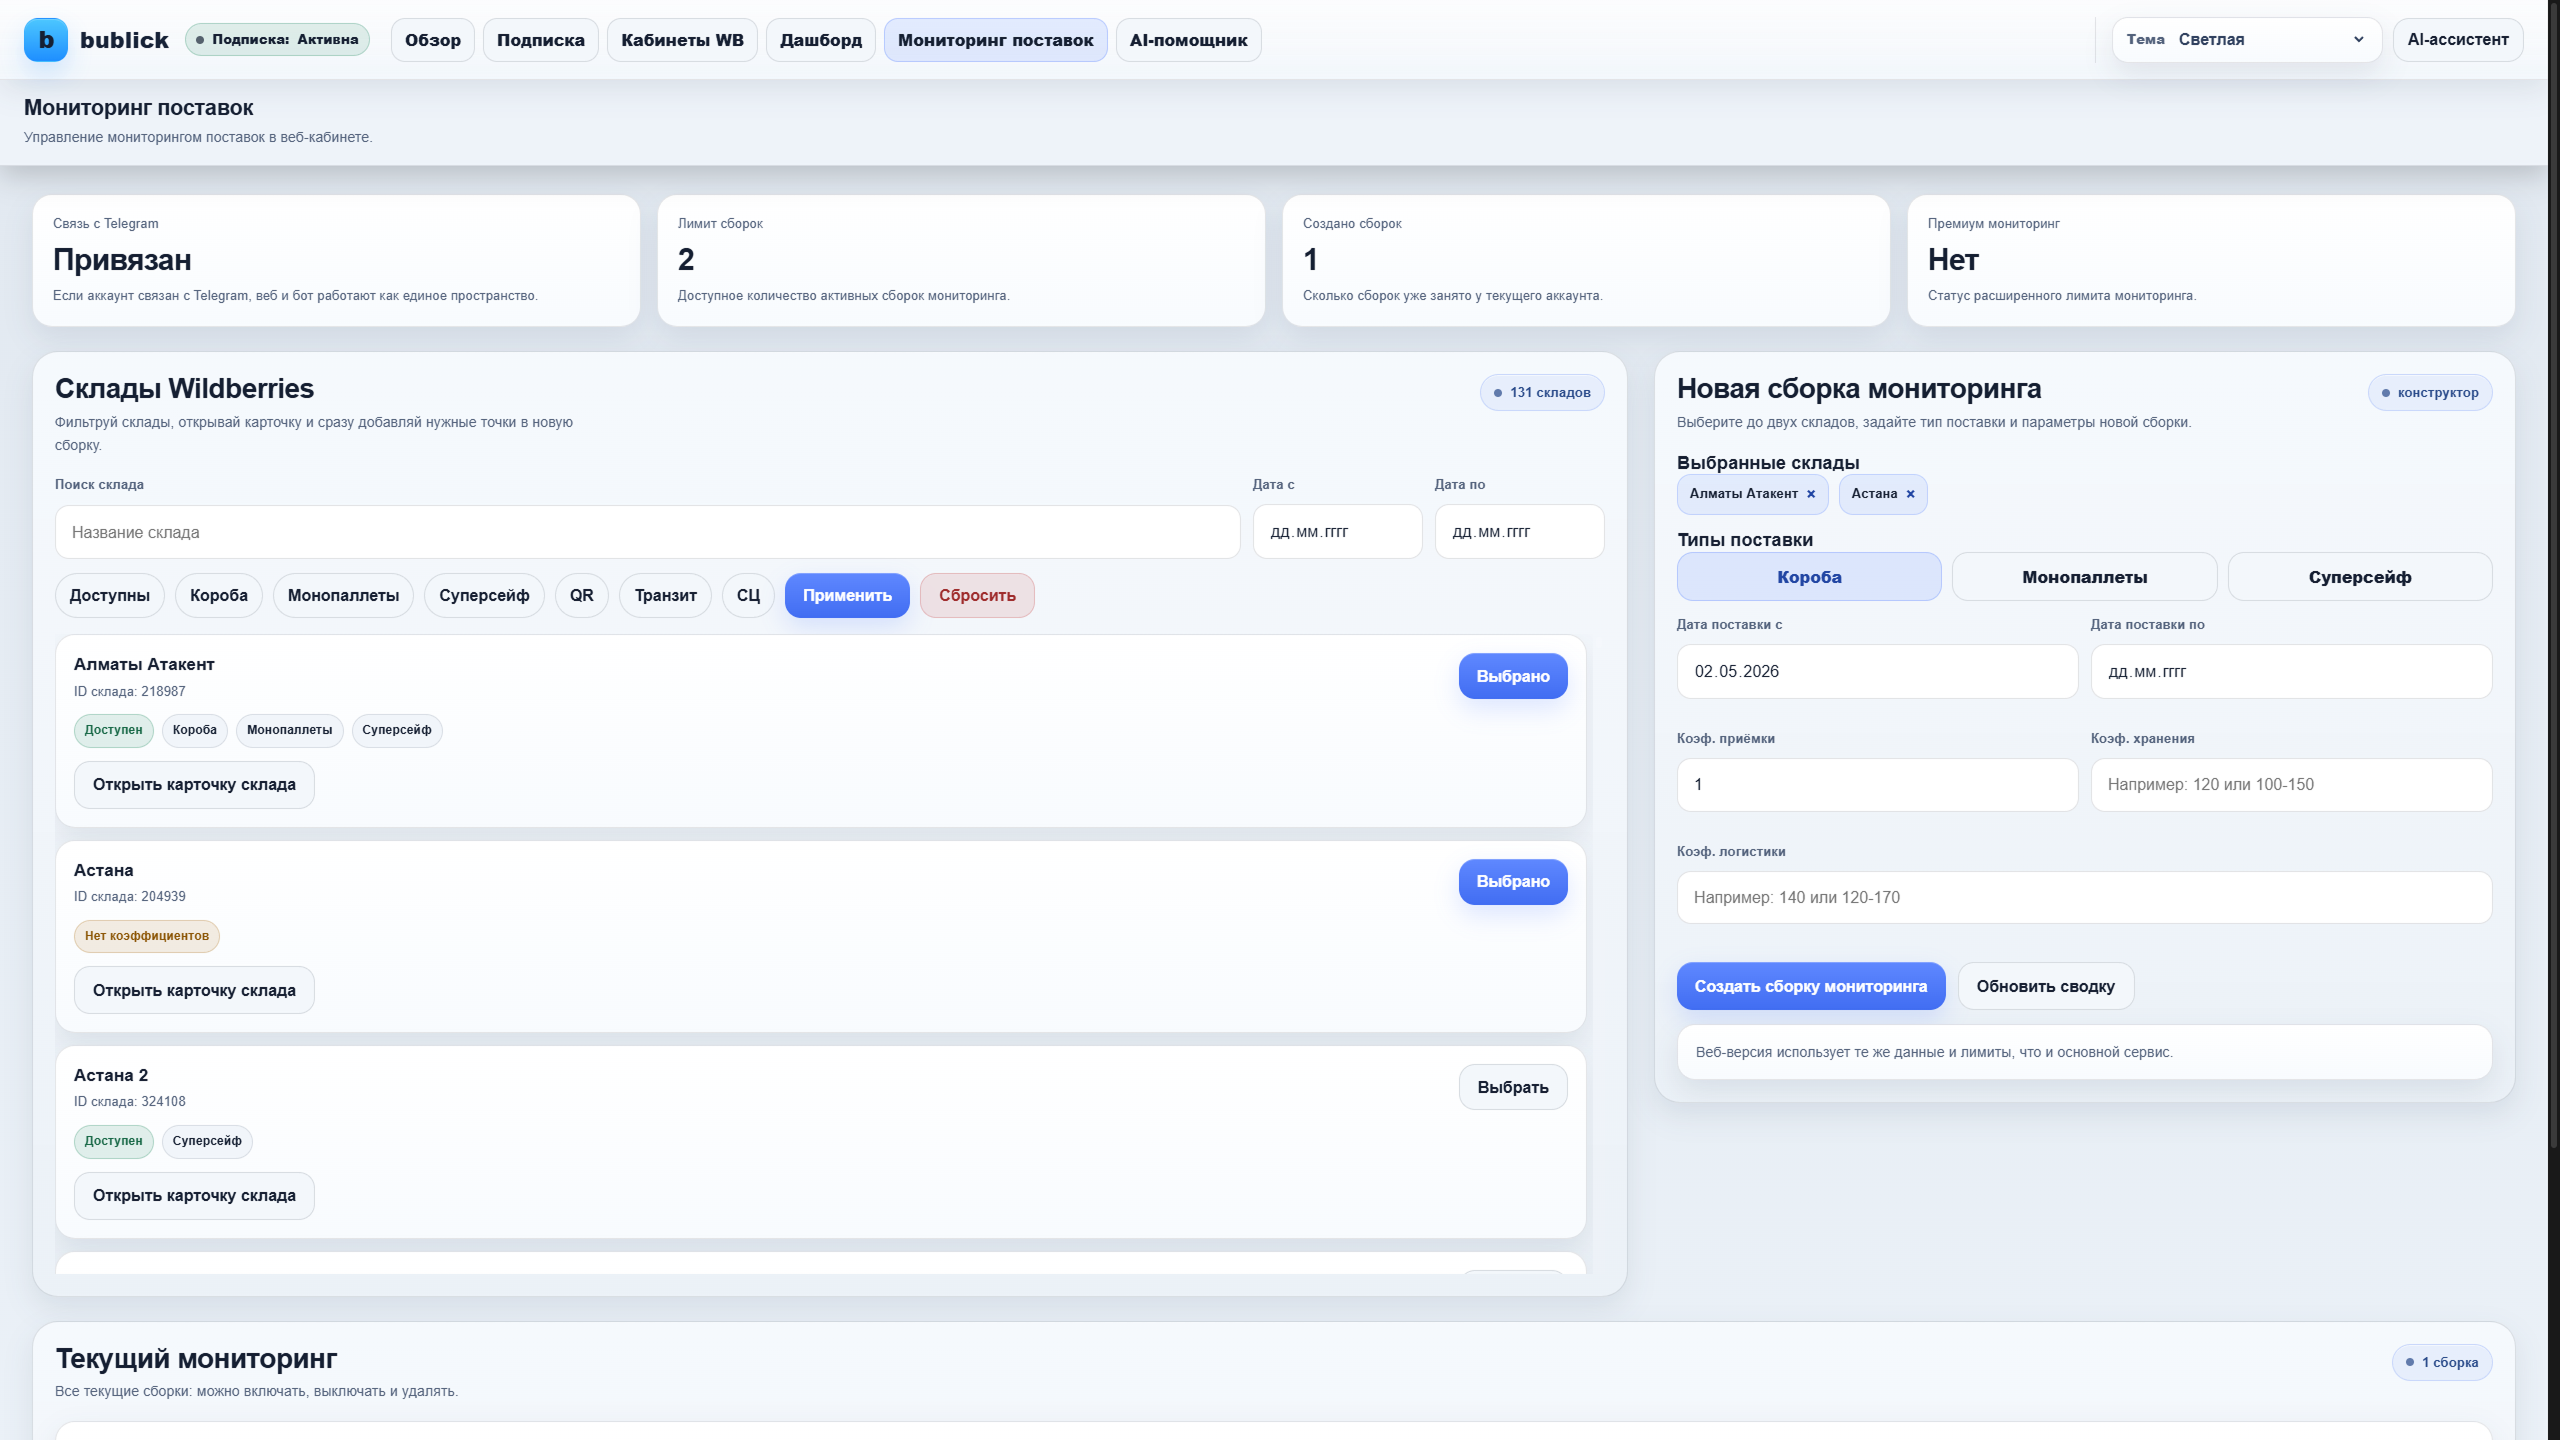Go to the Дашборд tab
The width and height of the screenshot is (2560, 1440).
point(821,40)
